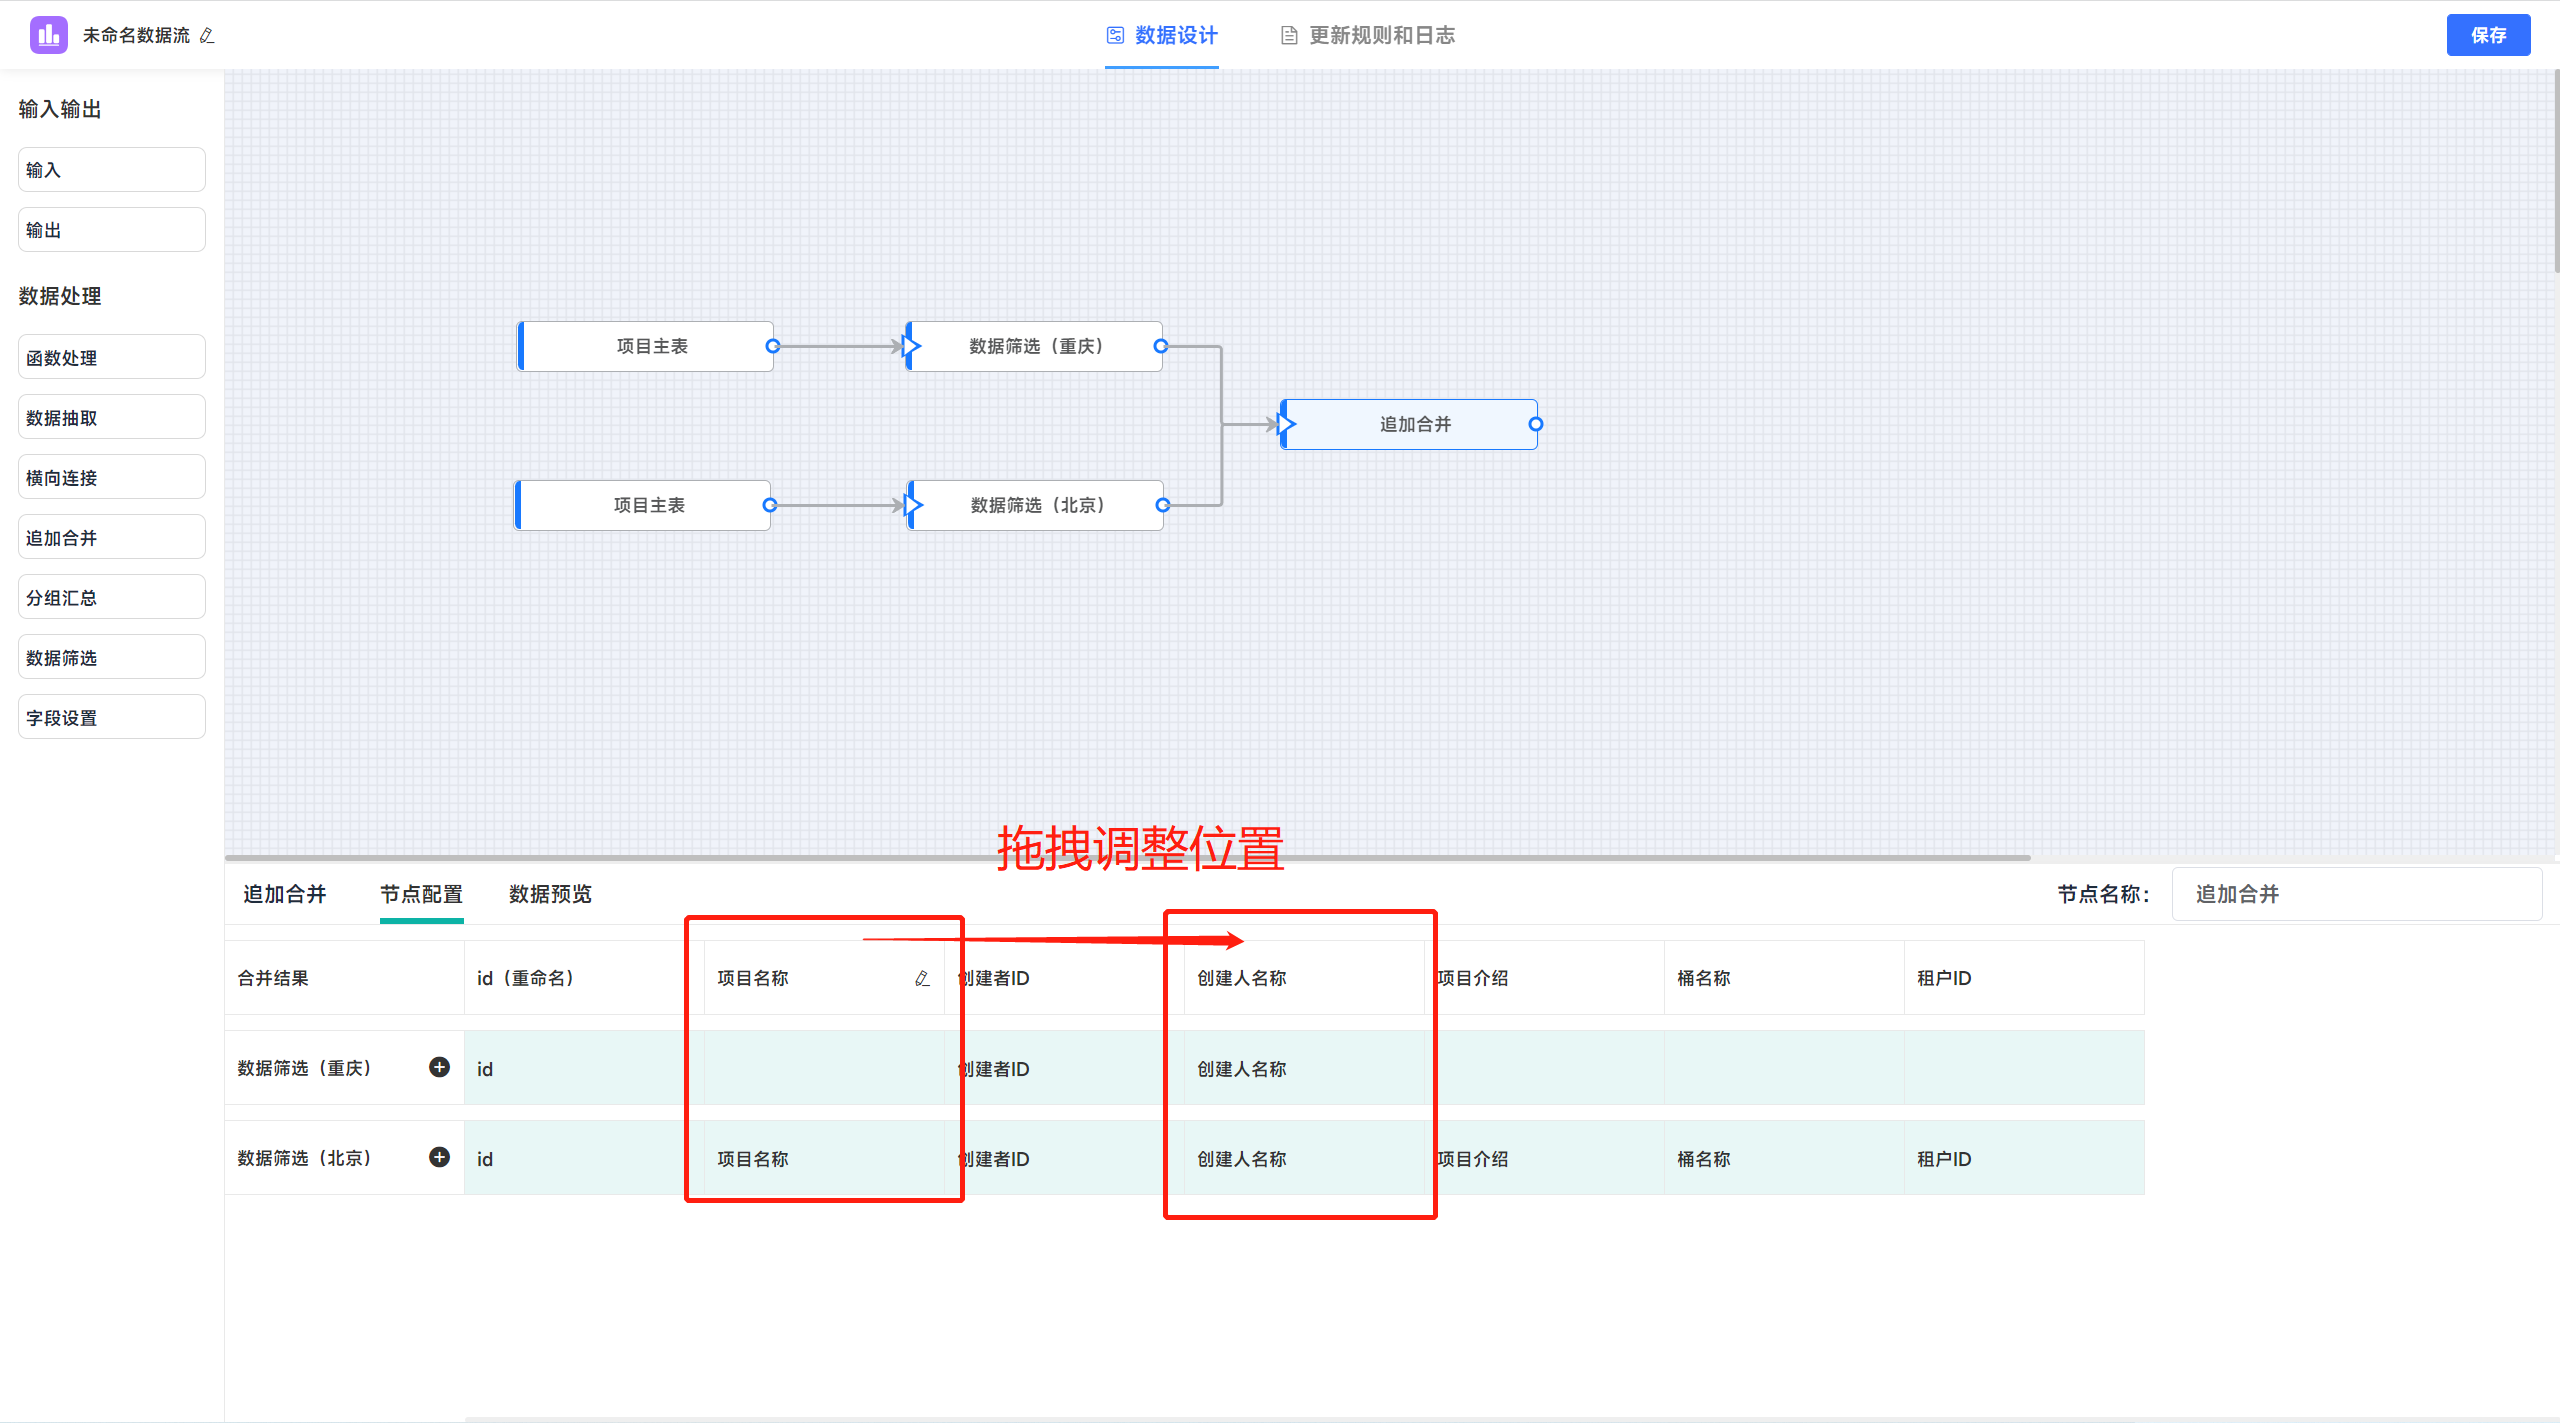This screenshot has width=2560, height=1423.
Task: Select the top 项目主表 node
Action: click(646, 346)
